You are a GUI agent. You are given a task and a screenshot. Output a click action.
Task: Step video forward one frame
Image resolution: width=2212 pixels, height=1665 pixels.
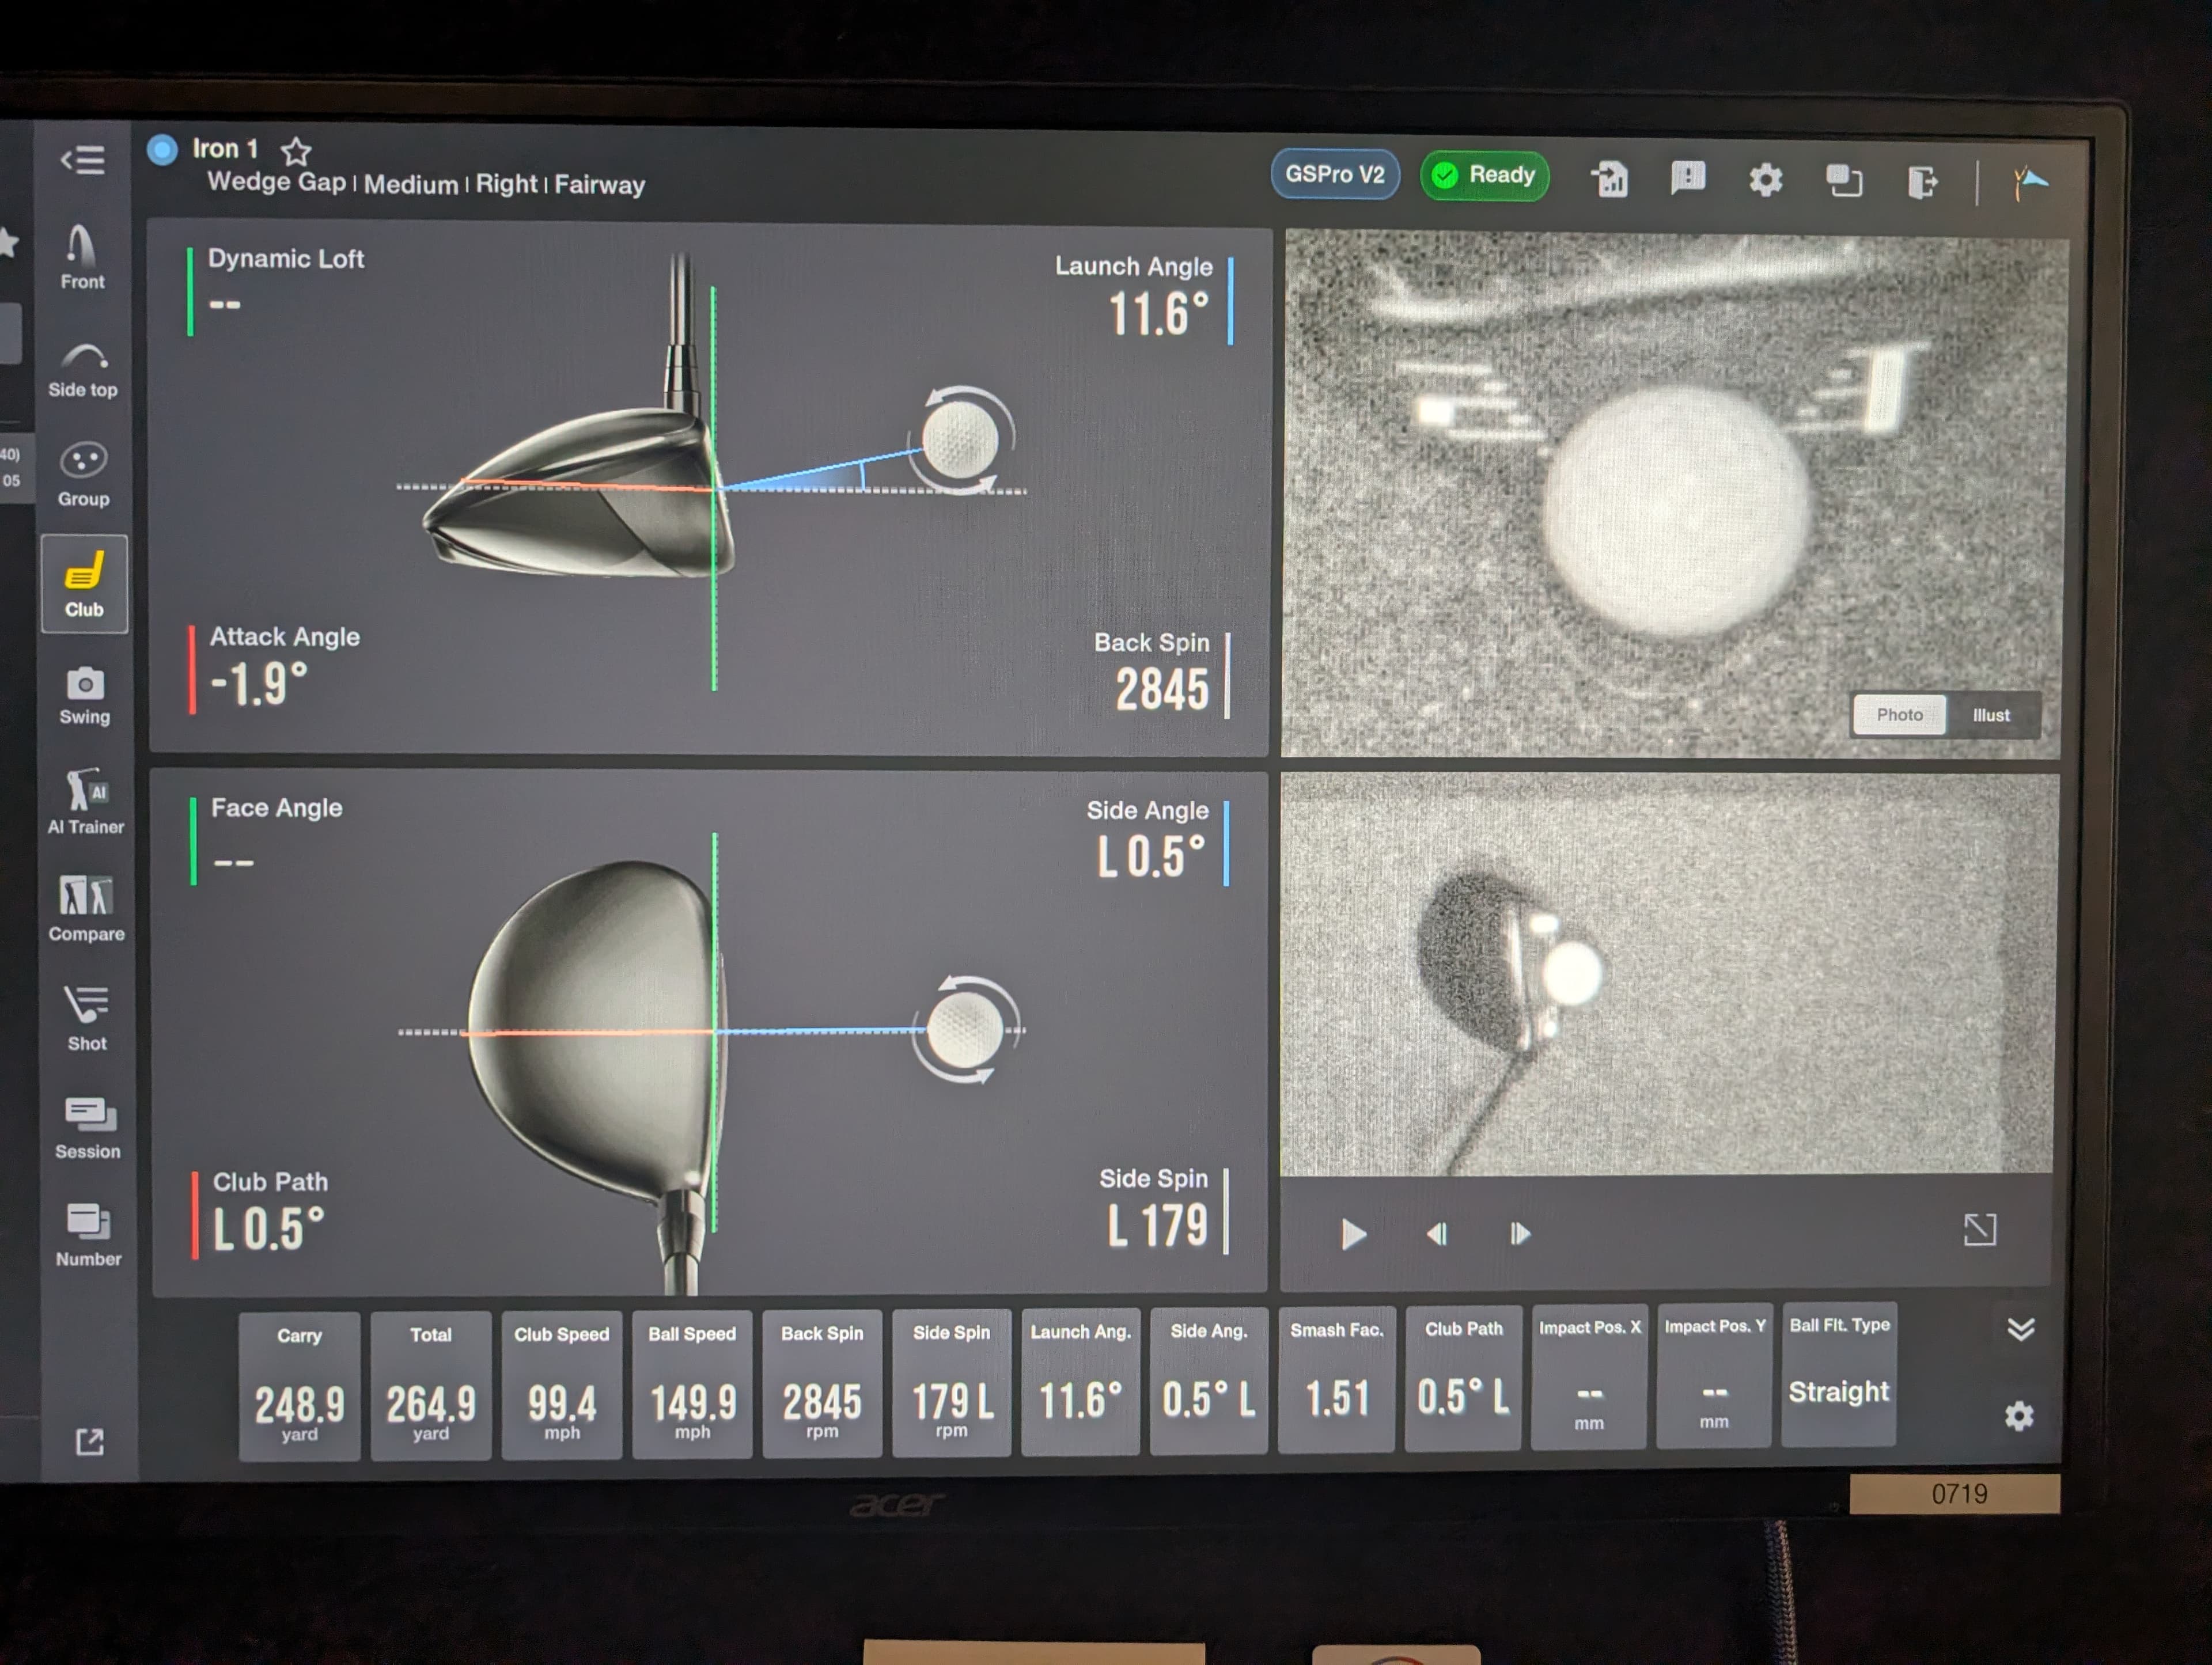tap(1520, 1234)
